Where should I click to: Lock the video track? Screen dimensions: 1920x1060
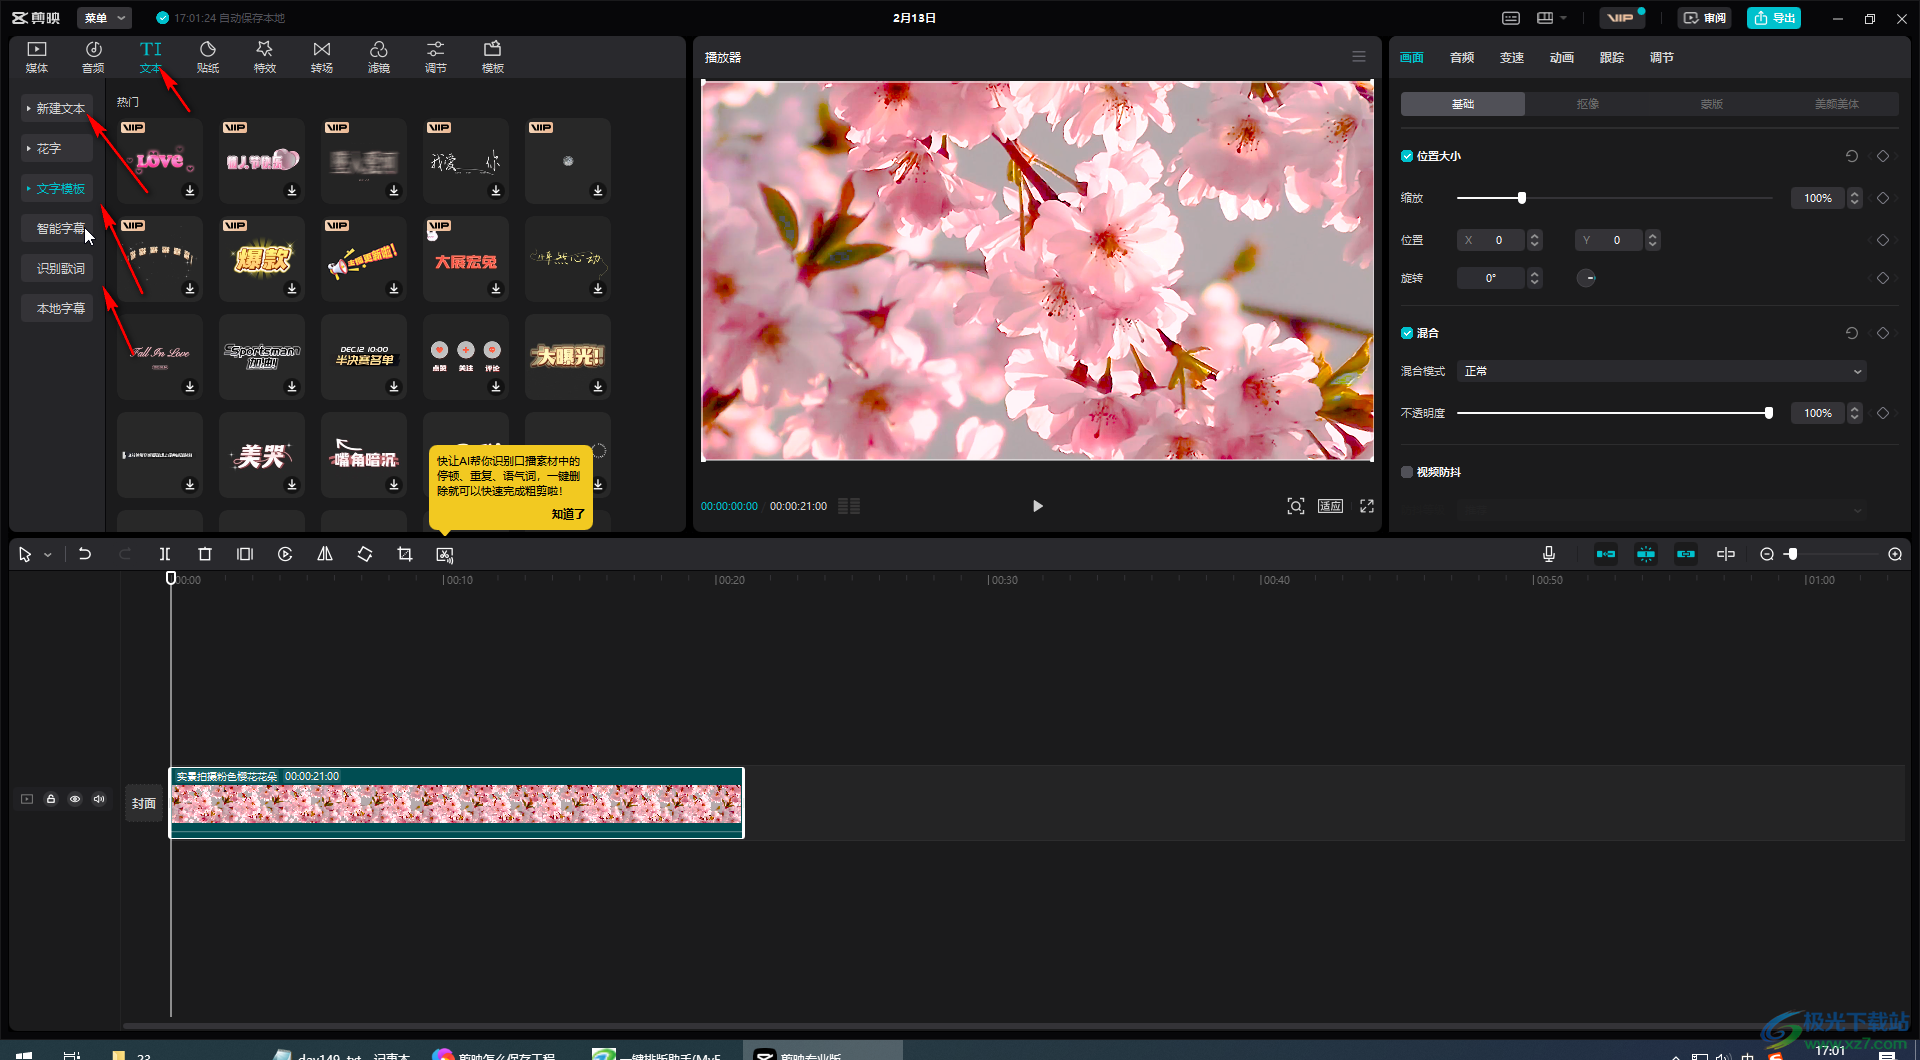click(51, 799)
